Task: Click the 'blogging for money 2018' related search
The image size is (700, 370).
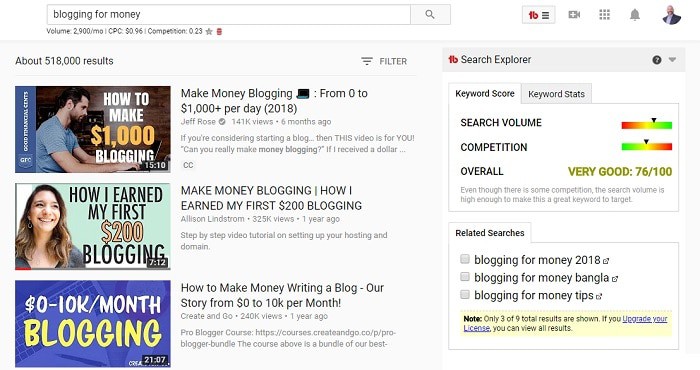Action: tap(537, 260)
